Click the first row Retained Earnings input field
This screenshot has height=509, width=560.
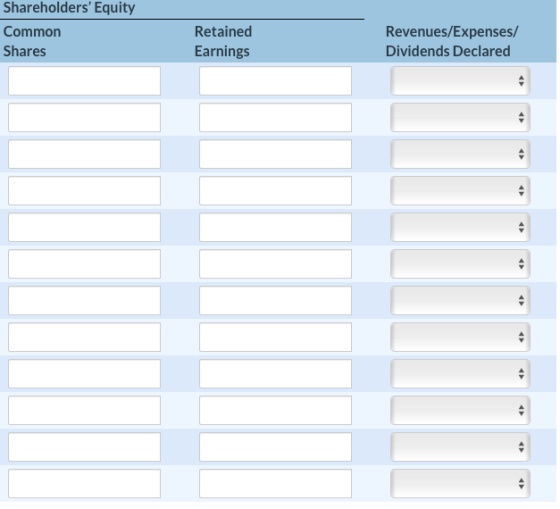click(276, 81)
